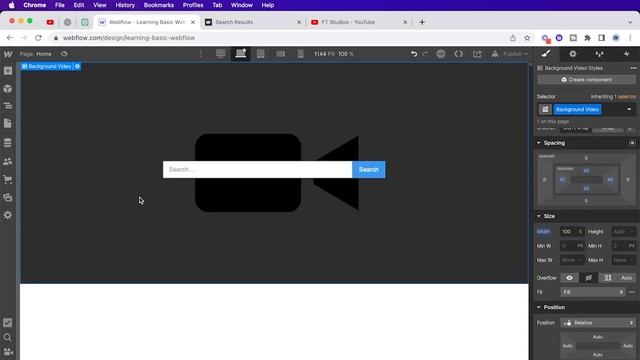Open the Navigator panel
Viewport: 640px width, 360px height.
coord(8,106)
